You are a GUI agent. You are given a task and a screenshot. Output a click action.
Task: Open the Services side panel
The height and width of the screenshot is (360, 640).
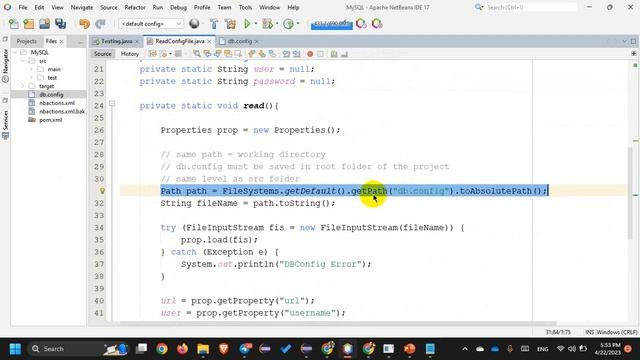pos(5,124)
